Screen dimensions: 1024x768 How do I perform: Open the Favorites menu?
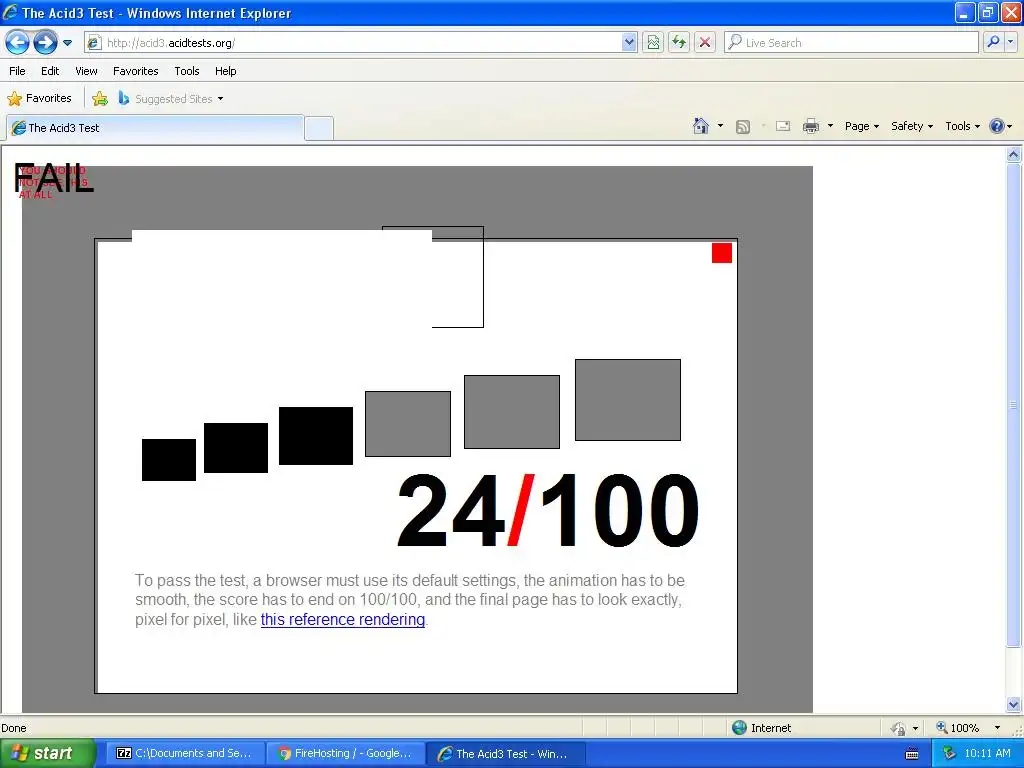(135, 71)
